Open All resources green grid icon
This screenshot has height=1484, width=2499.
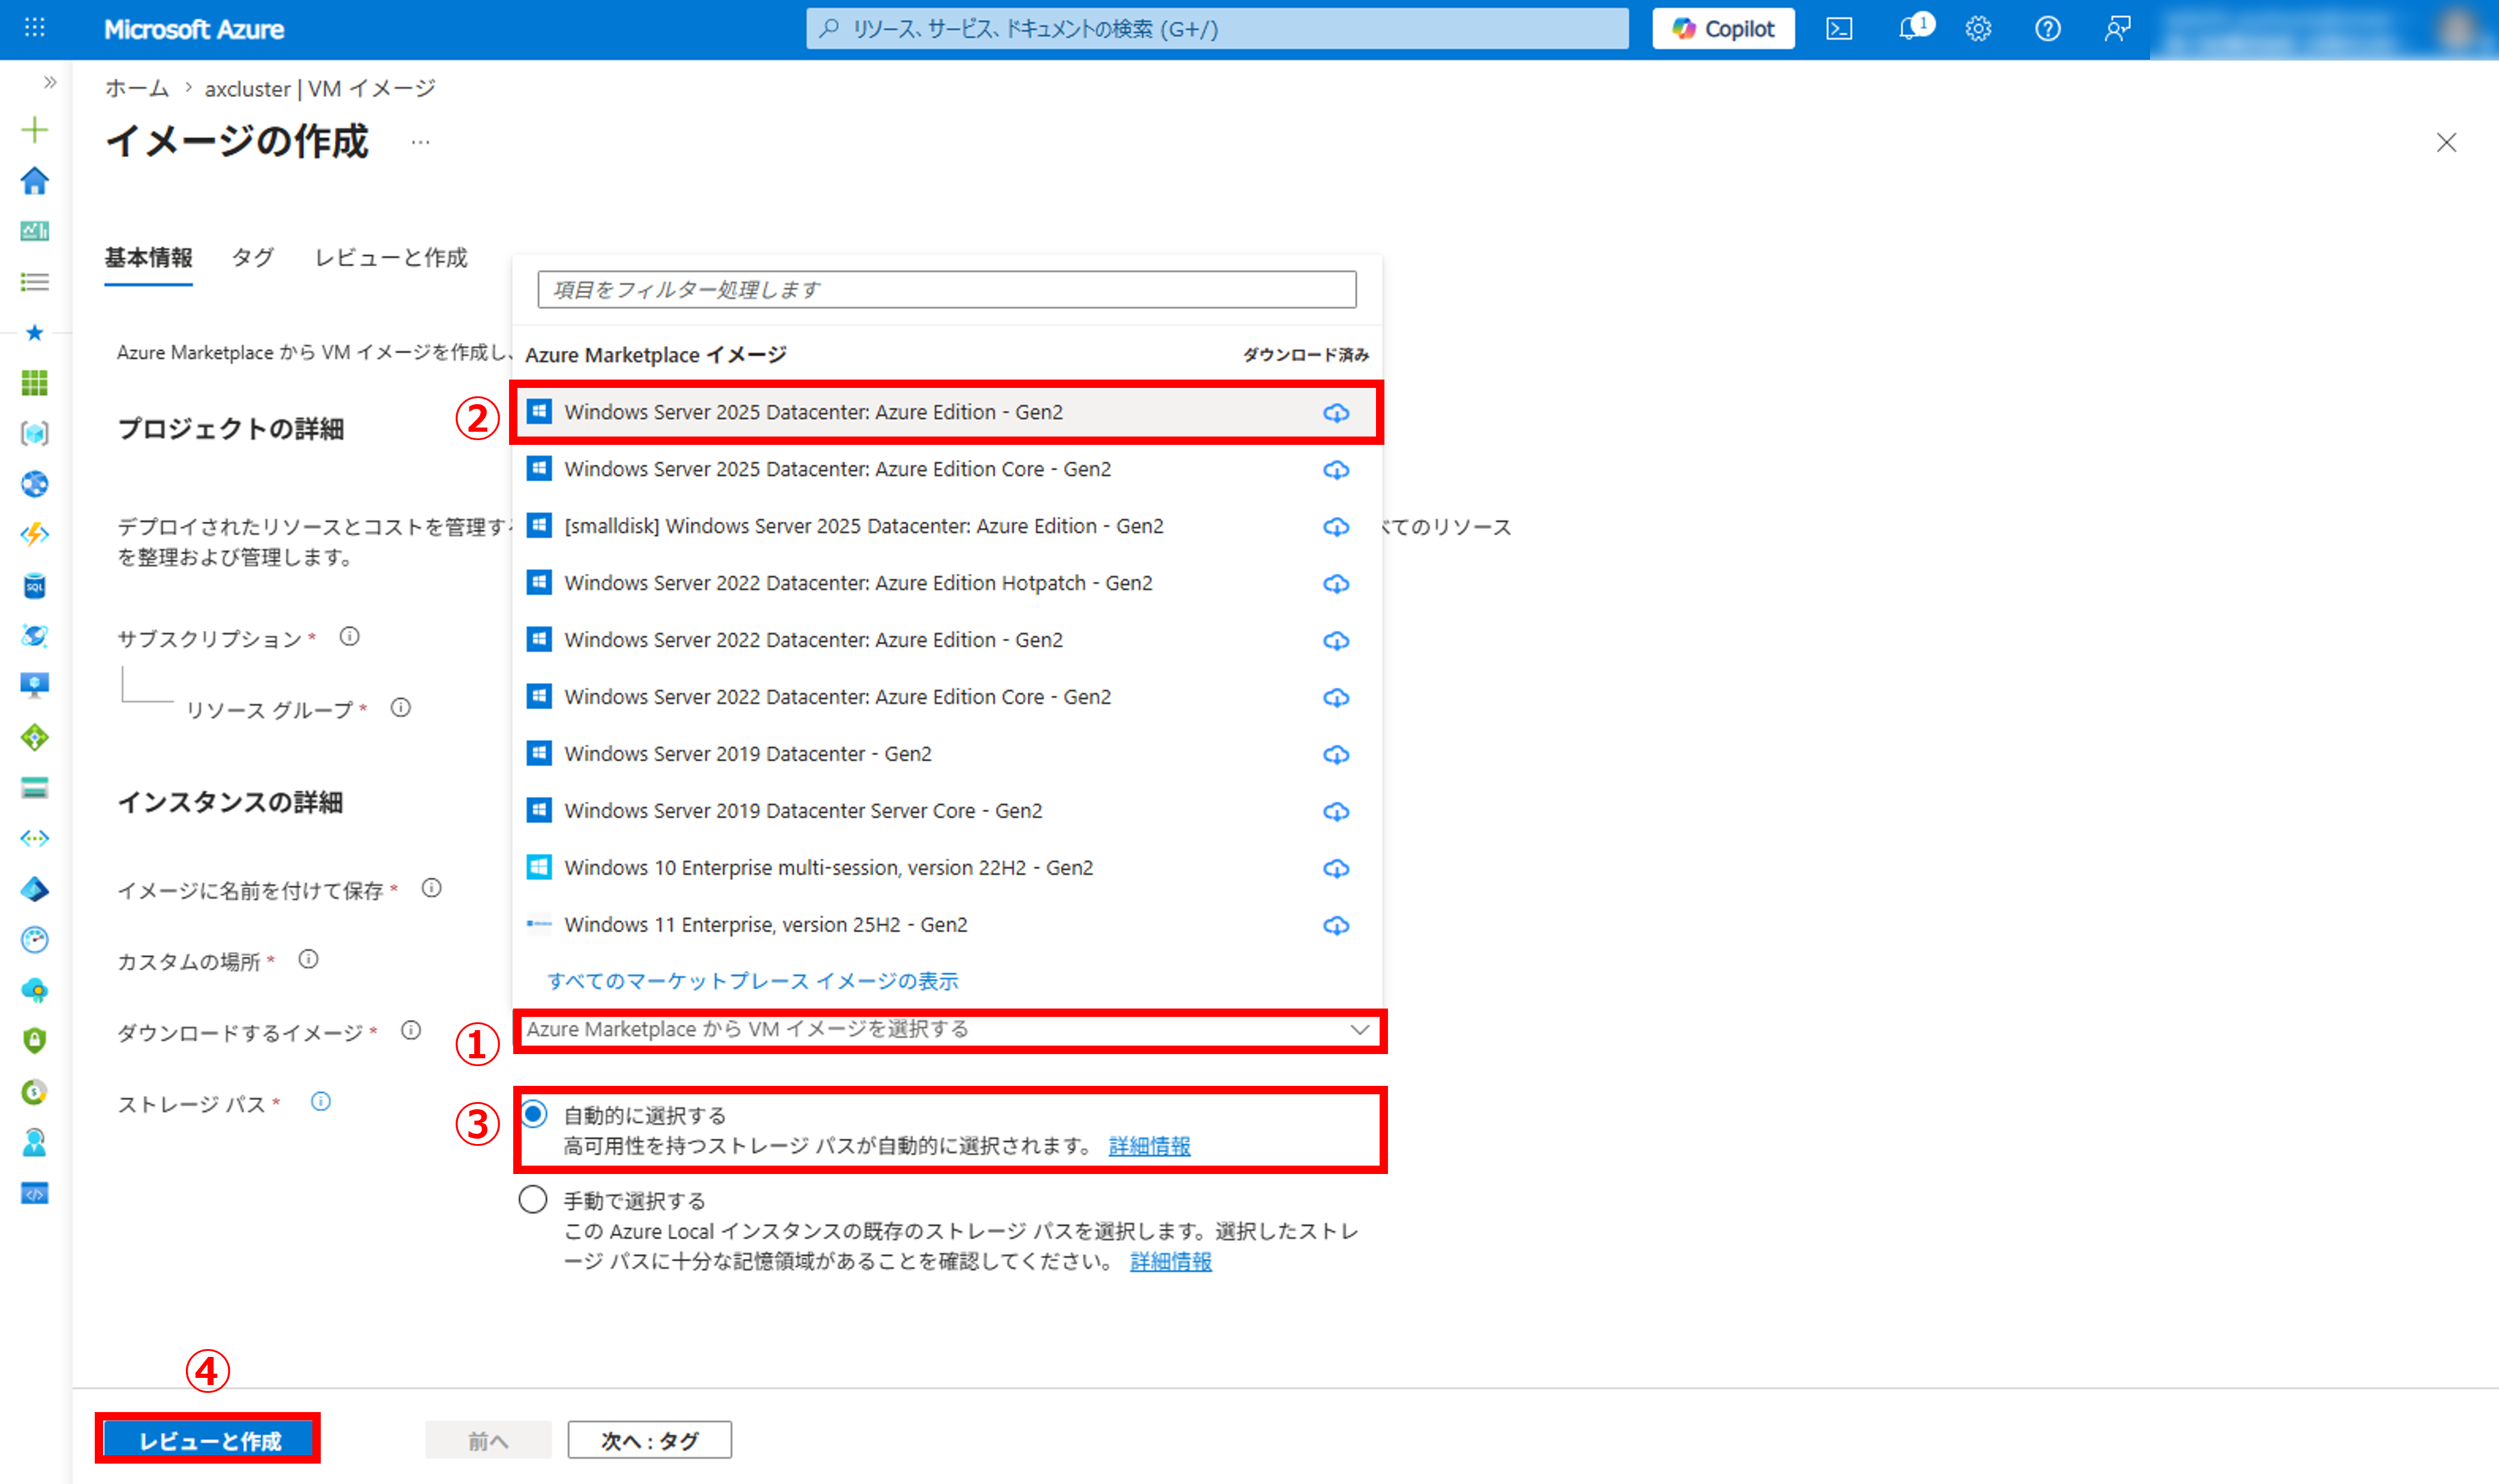pos(35,383)
